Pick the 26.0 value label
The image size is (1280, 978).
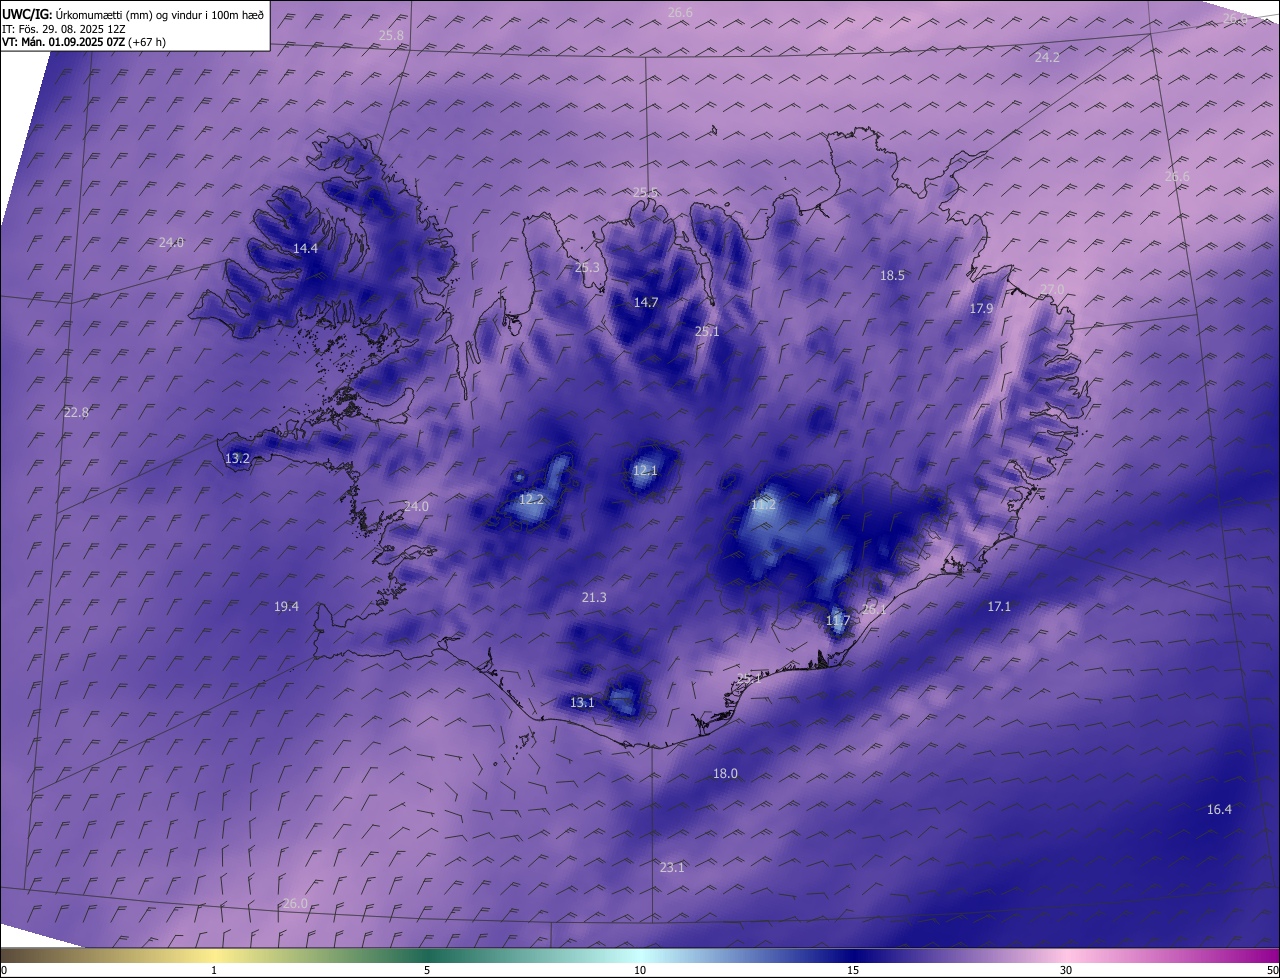(x=295, y=904)
